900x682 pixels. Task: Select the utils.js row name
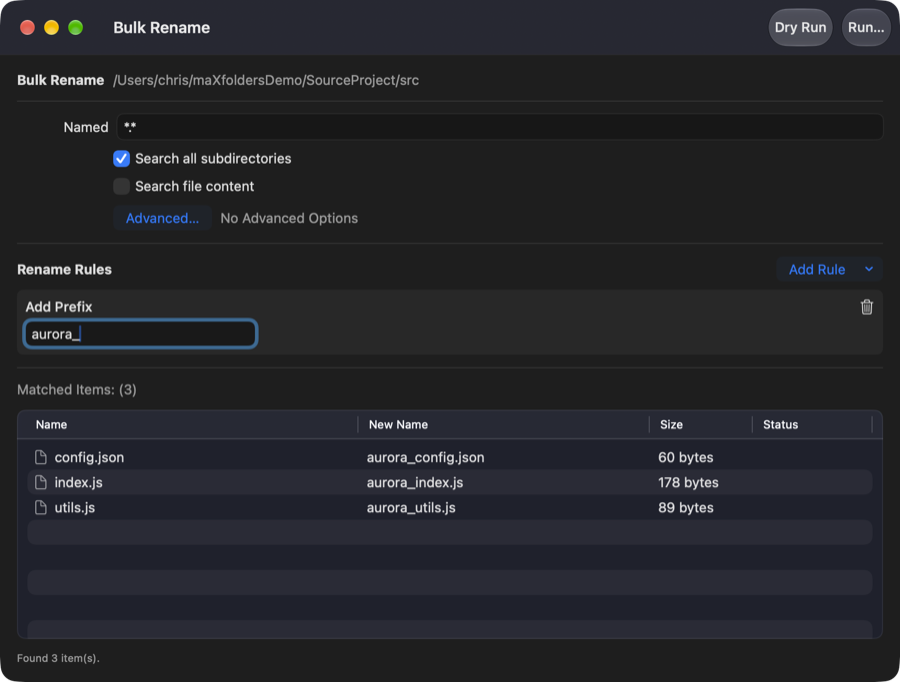click(x=75, y=508)
